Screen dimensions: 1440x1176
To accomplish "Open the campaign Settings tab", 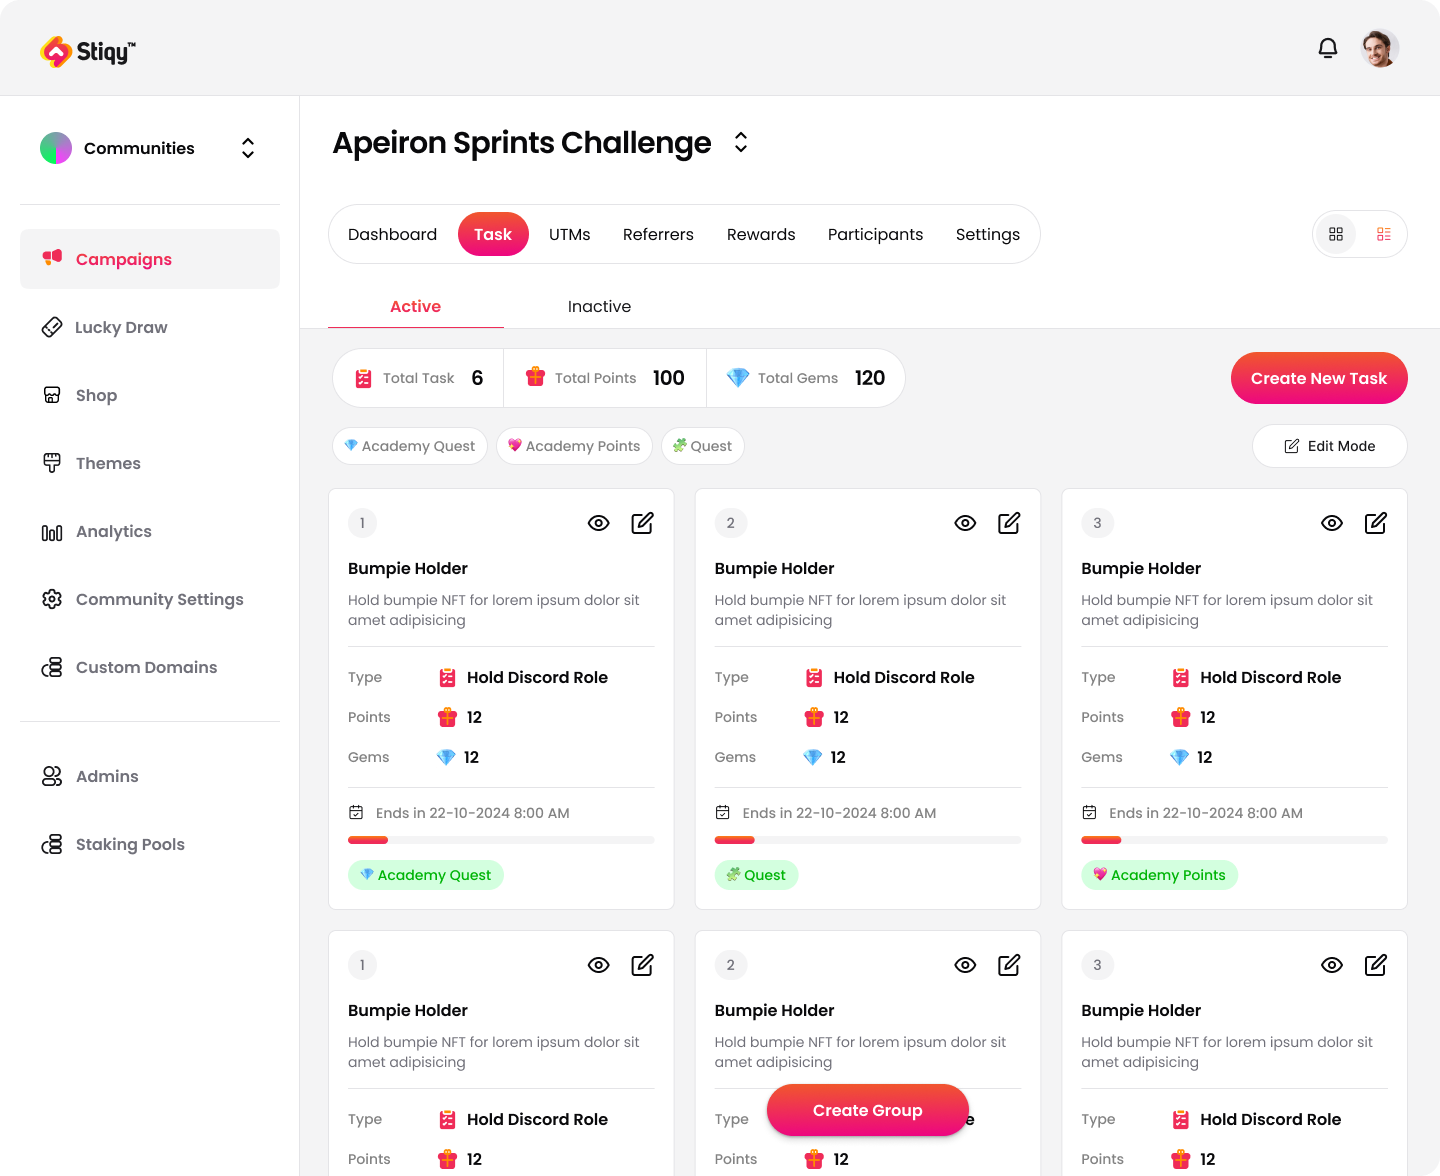I will [x=988, y=234].
